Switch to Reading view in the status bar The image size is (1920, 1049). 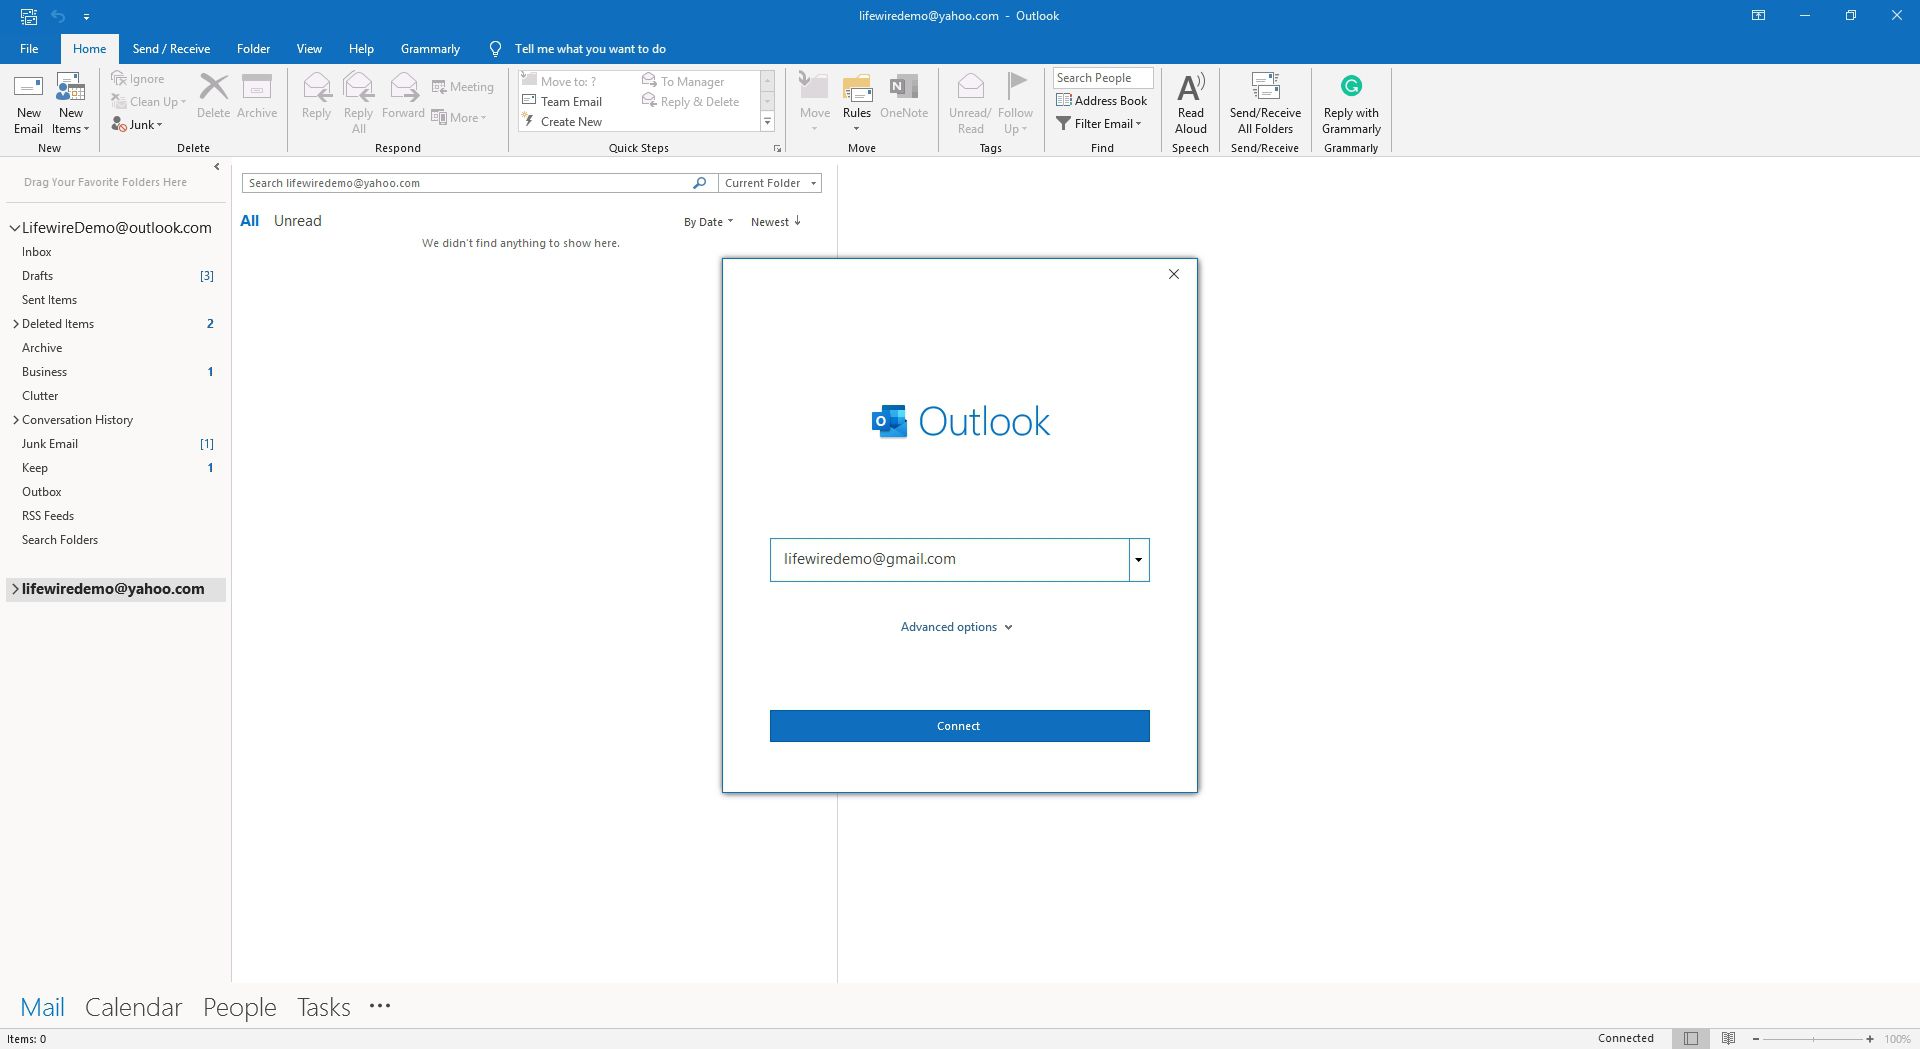(1728, 1039)
